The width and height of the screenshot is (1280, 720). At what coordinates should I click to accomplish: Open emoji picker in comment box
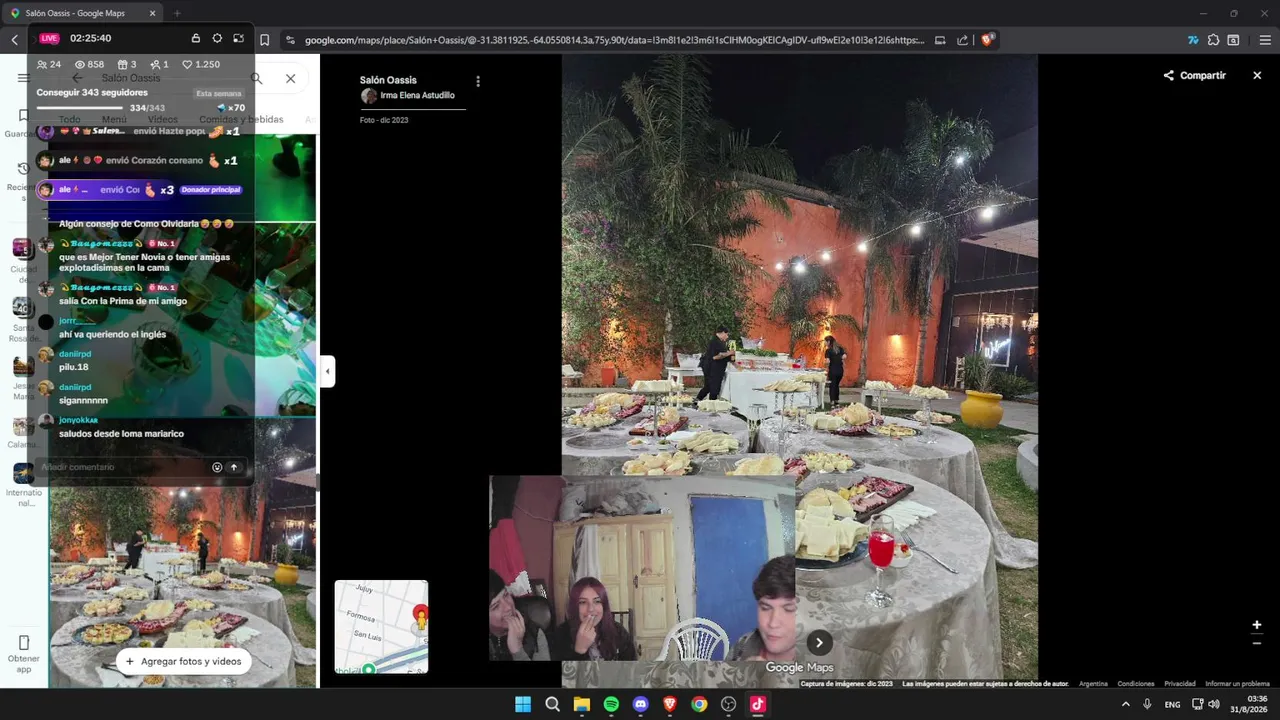tap(217, 467)
